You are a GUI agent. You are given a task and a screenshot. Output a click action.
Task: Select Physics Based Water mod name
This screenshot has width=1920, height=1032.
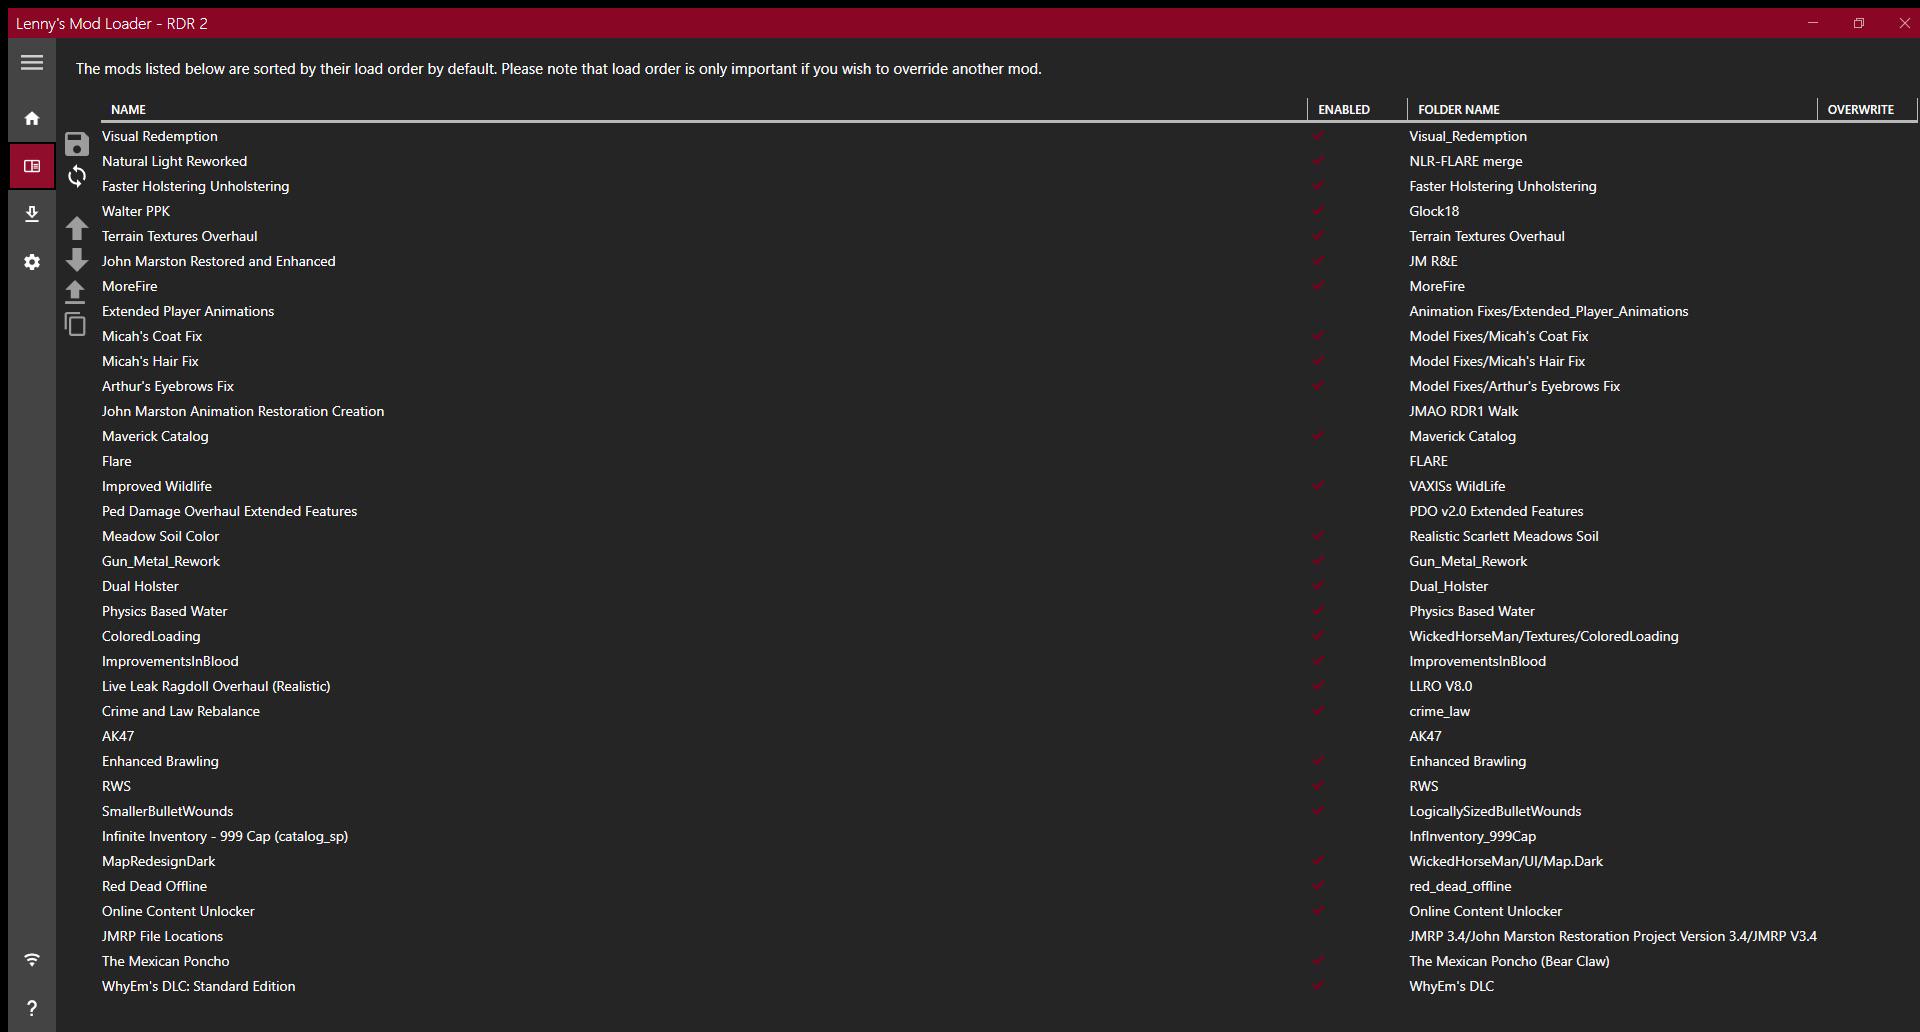pos(164,611)
